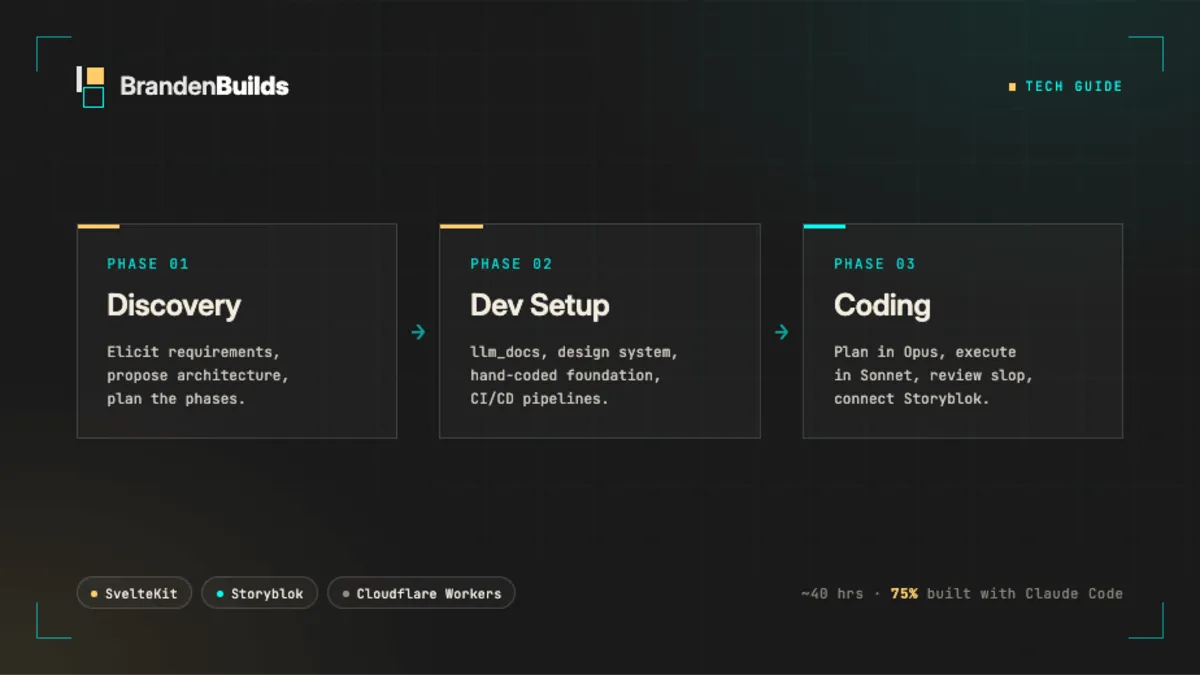The height and width of the screenshot is (675, 1200).
Task: Open the Dev Setup phase card
Action: [x=600, y=331]
